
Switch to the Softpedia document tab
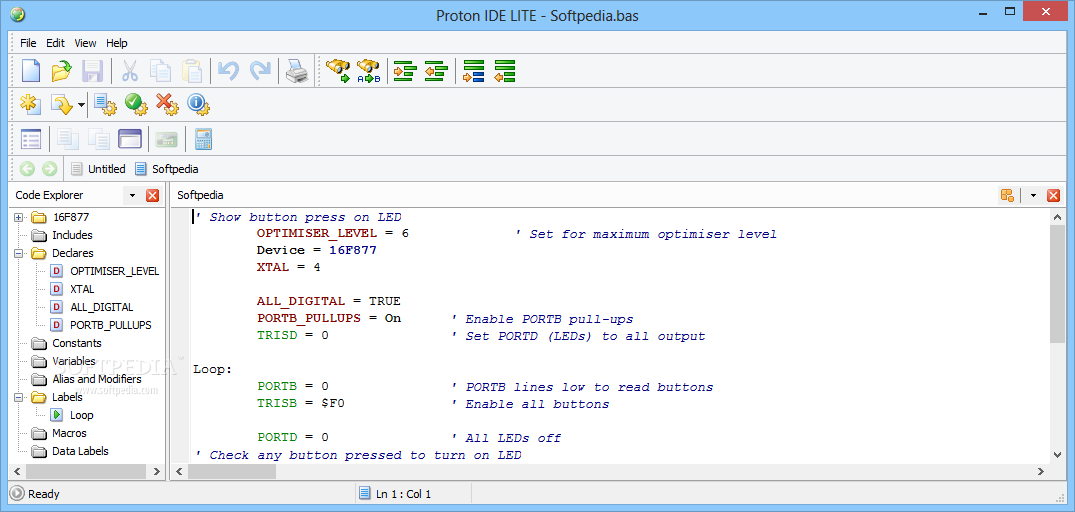click(x=167, y=169)
